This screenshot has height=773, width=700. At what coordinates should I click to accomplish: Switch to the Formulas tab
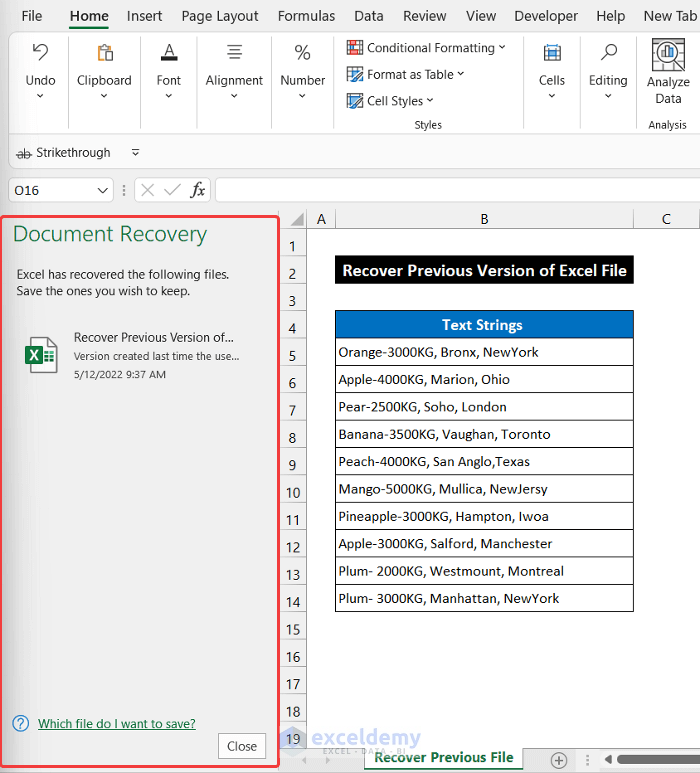[x=306, y=16]
